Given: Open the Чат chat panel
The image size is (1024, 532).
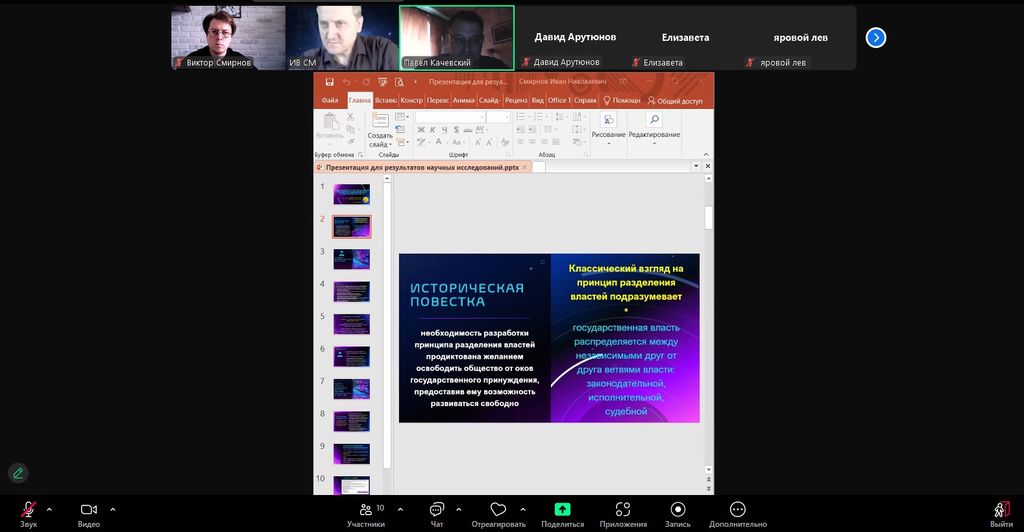Looking at the screenshot, I should point(437,510).
